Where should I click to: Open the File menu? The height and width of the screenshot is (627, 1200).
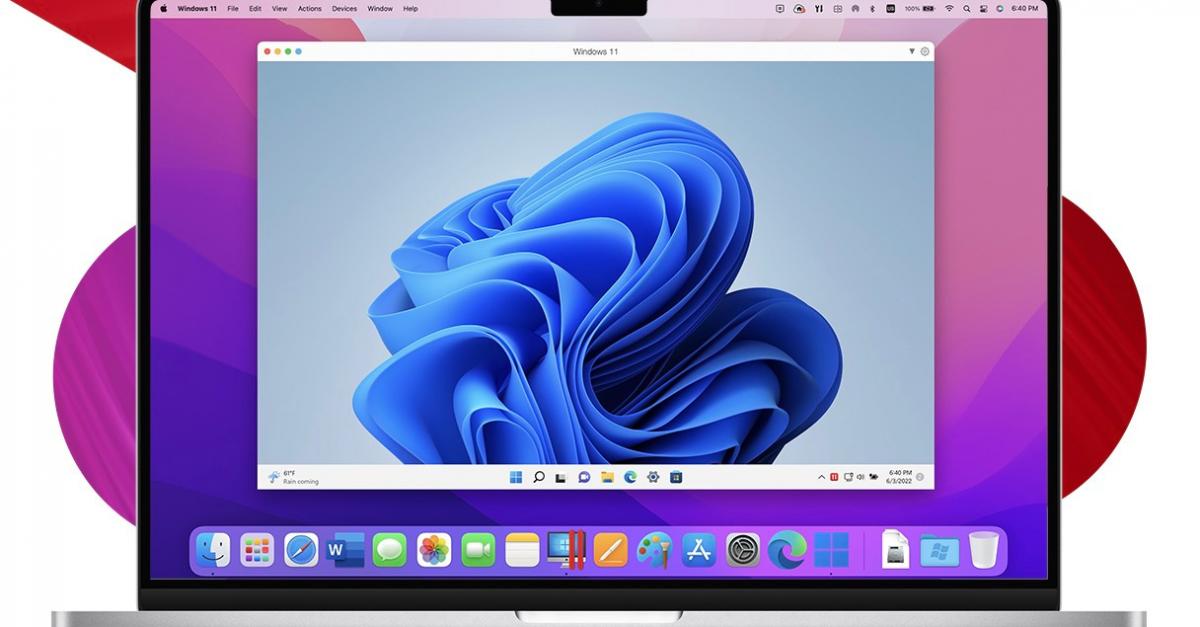(233, 8)
